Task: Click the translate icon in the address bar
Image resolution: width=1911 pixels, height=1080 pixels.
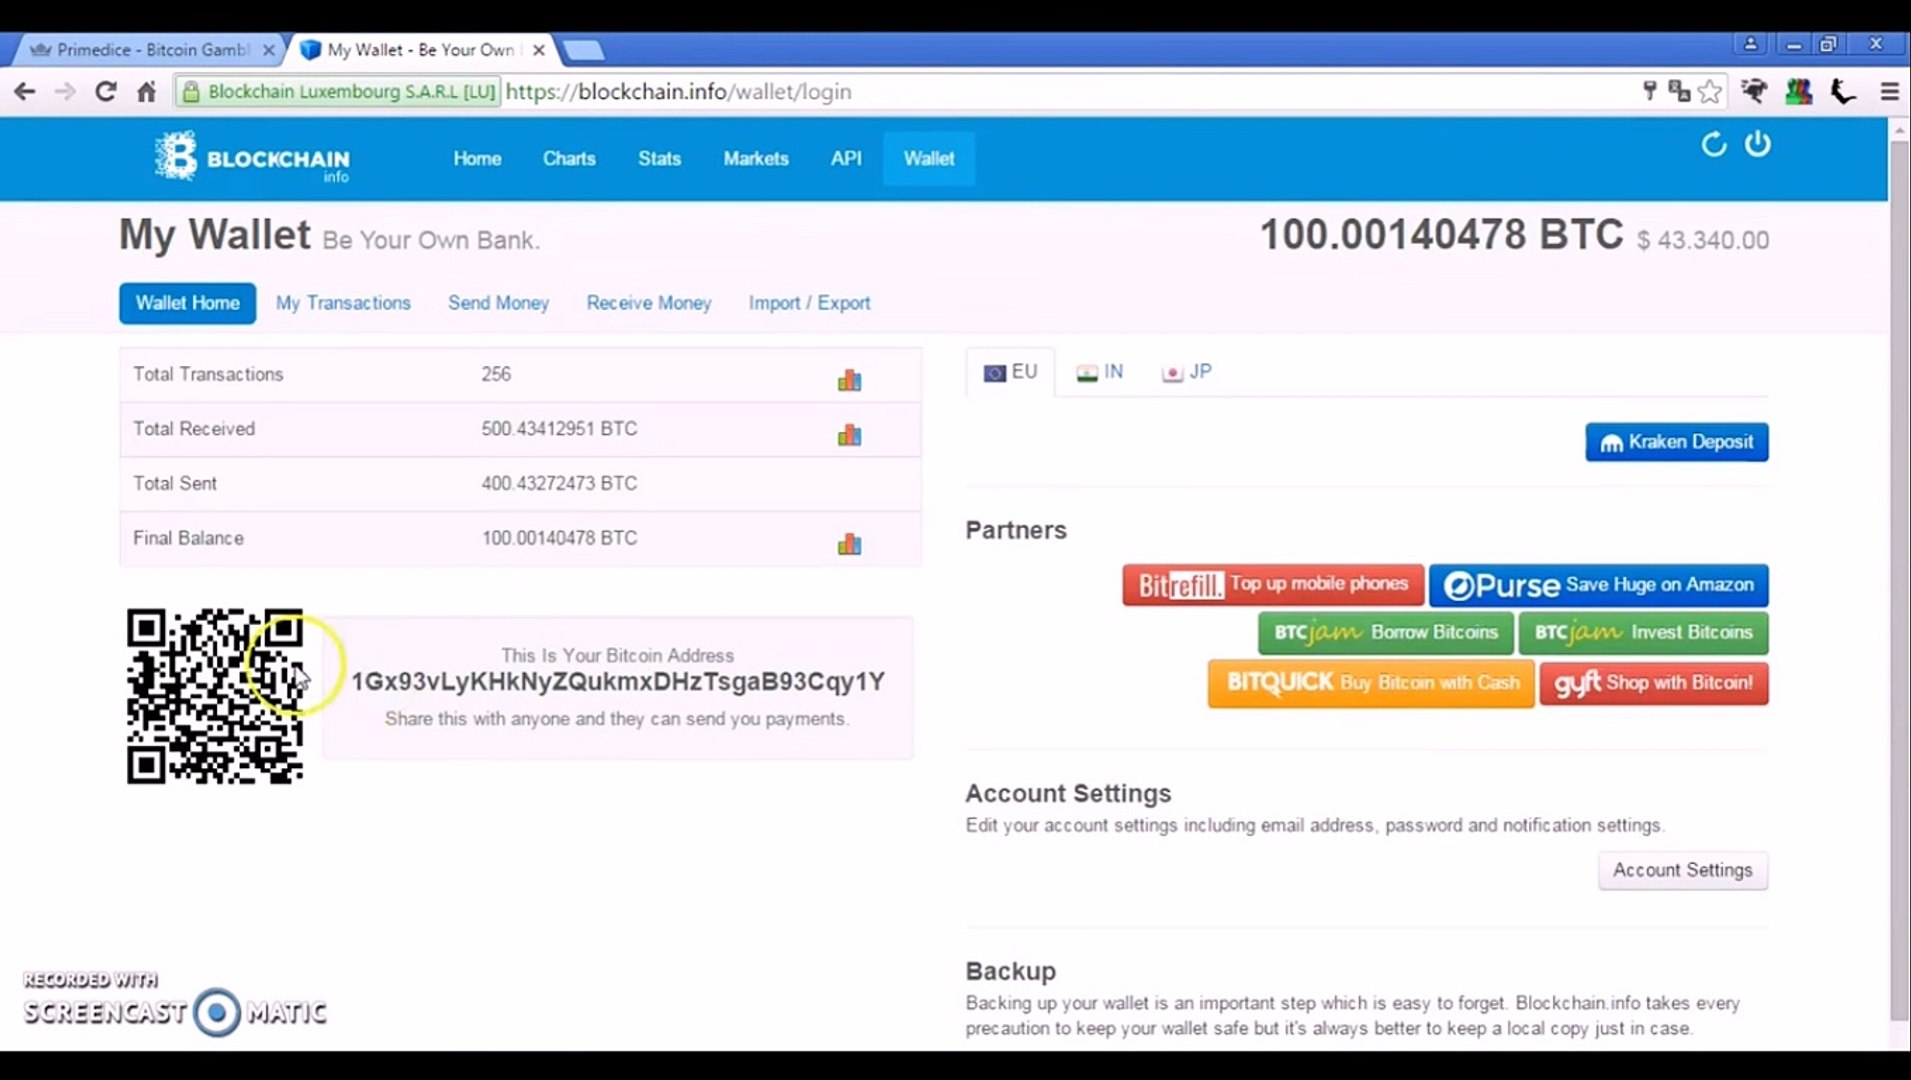Action: tap(1679, 91)
